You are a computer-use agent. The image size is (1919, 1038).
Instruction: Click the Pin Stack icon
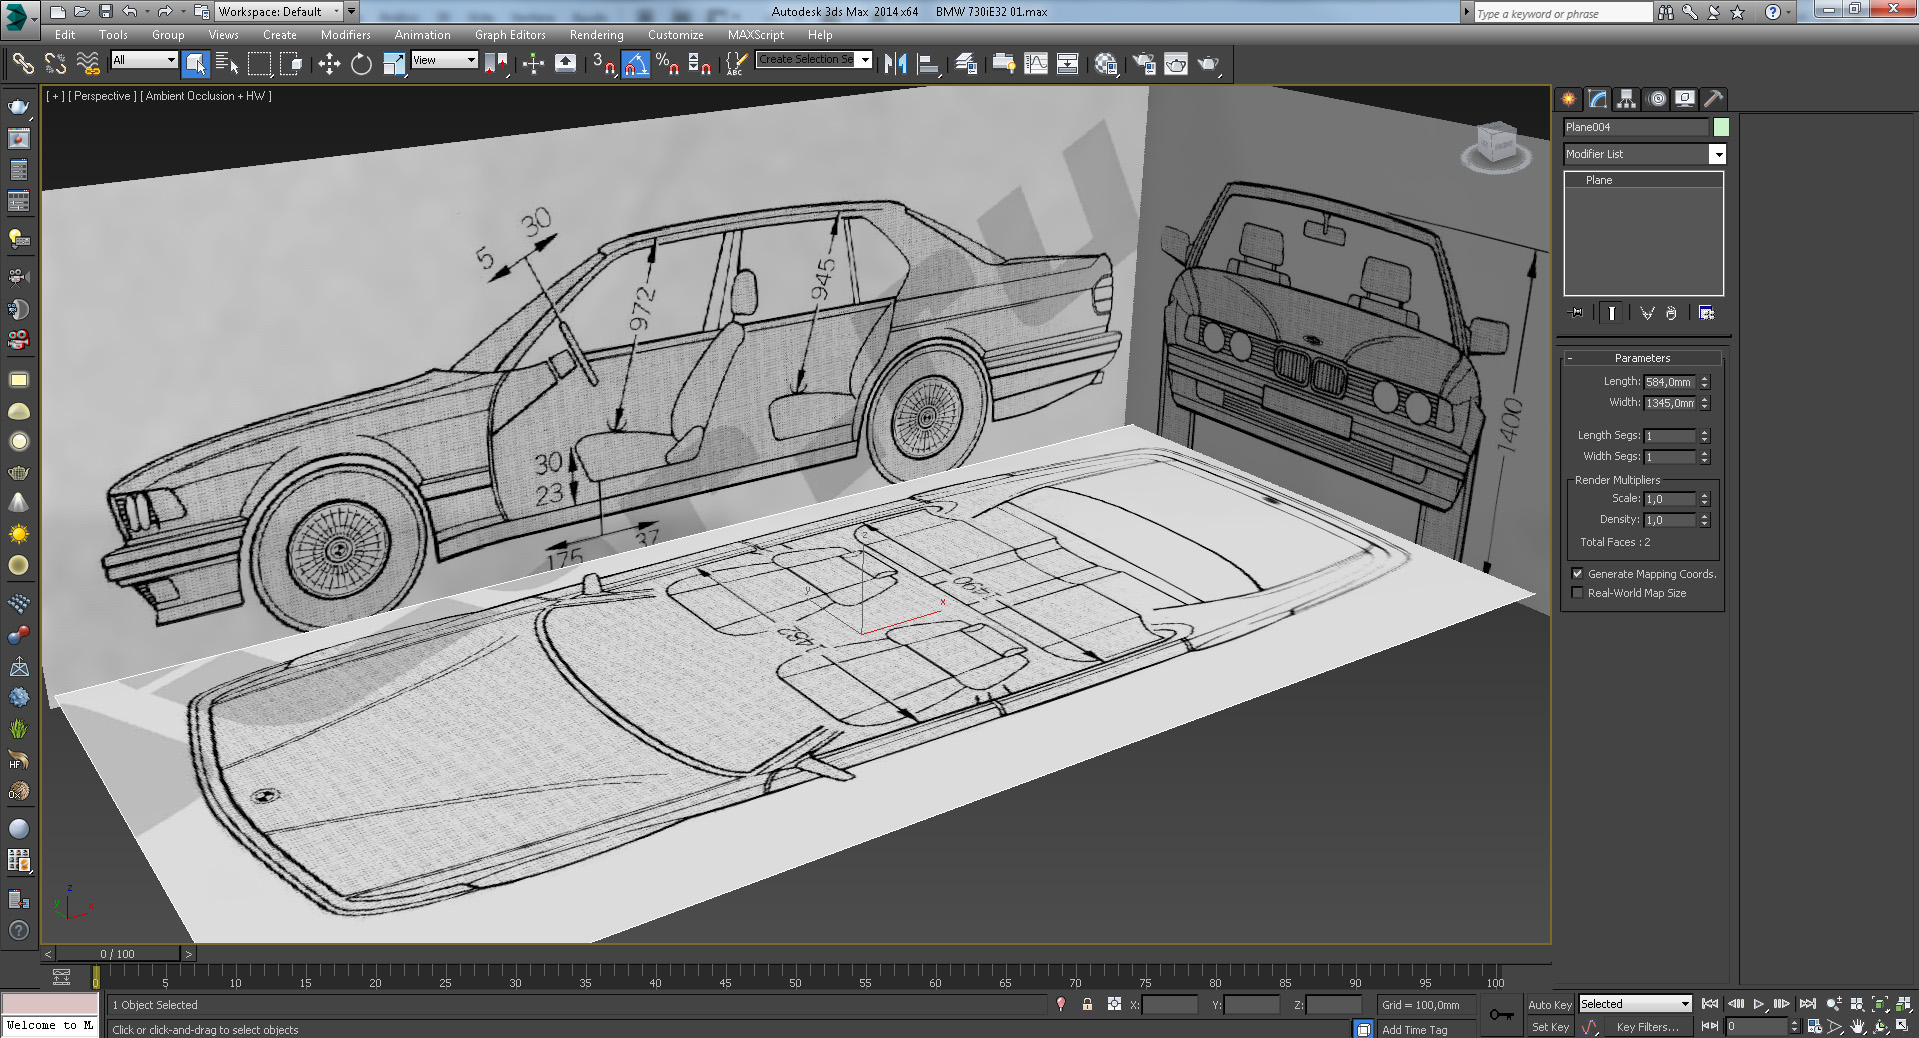[1576, 313]
